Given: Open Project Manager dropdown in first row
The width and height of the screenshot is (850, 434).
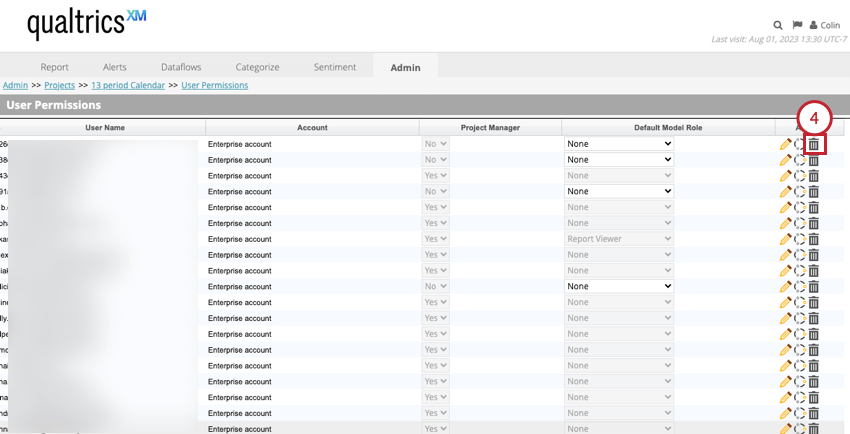Looking at the screenshot, I should point(436,144).
